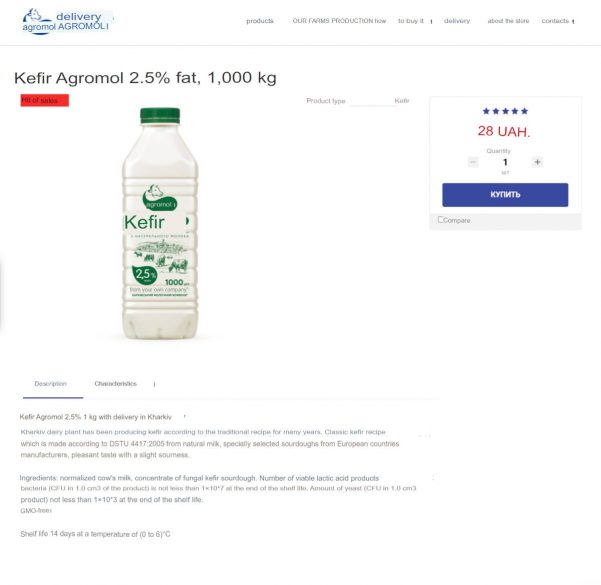Open the products menu item
This screenshot has width=601, height=585.
click(x=259, y=21)
